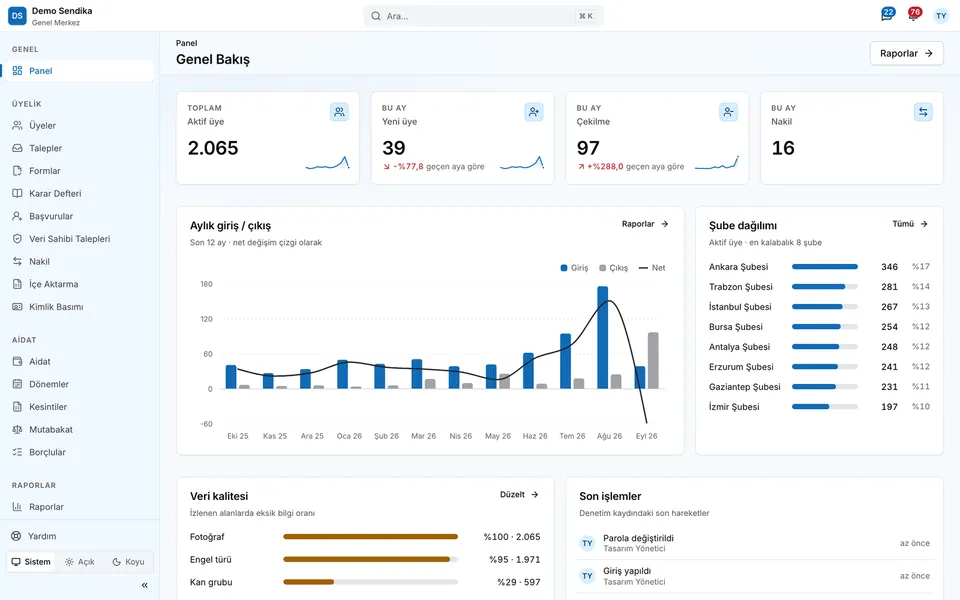Click the Üyeler sidebar icon
This screenshot has width=960, height=600.
[x=17, y=126]
